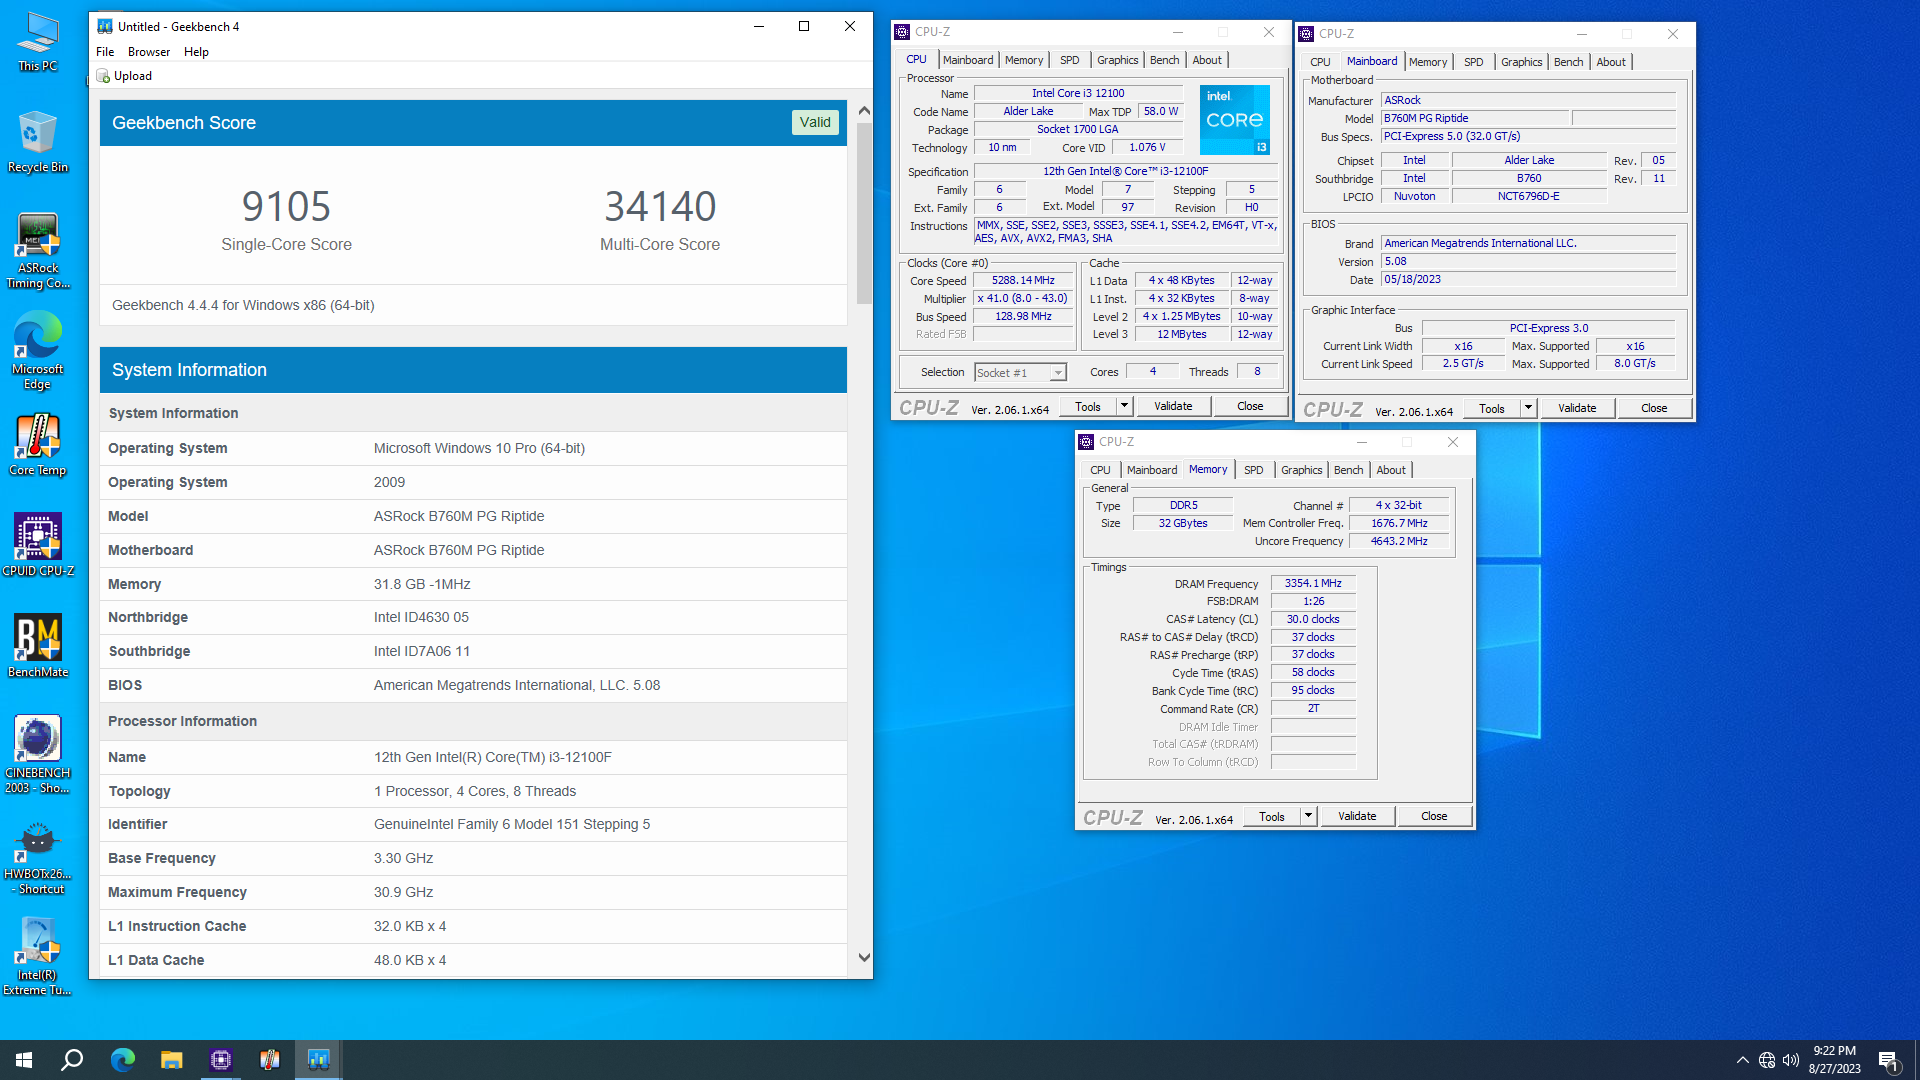Open Intel Extreme Tuning desktop shortcut
Screen dimensions: 1920x1080
pos(38,957)
